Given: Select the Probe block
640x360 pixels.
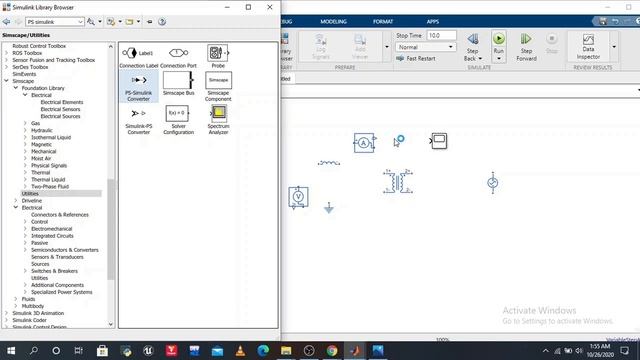Looking at the screenshot, I should pos(218,56).
